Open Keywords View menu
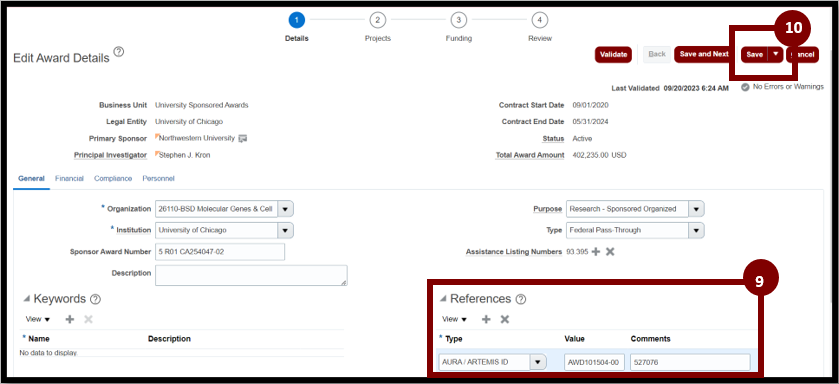Screen dimensions: 839x384 coord(38,319)
